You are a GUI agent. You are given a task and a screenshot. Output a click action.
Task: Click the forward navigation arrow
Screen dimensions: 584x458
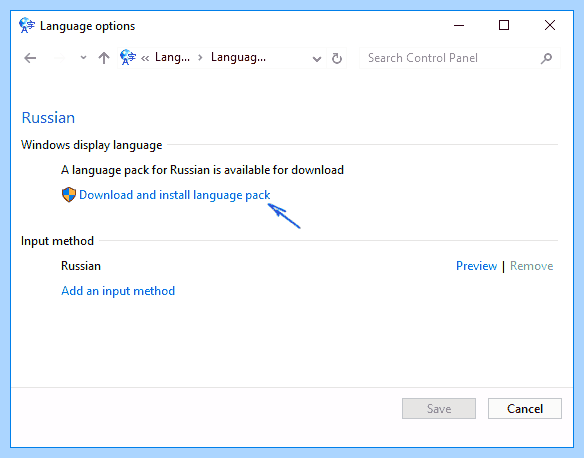59,58
